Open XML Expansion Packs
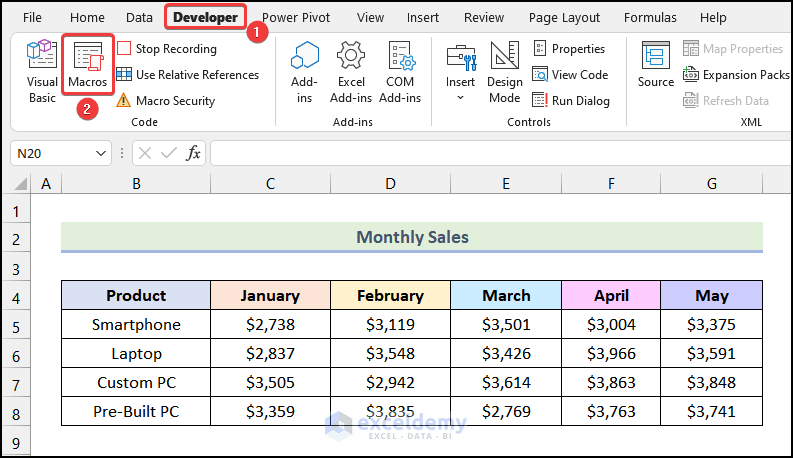The image size is (793, 458). [x=737, y=75]
